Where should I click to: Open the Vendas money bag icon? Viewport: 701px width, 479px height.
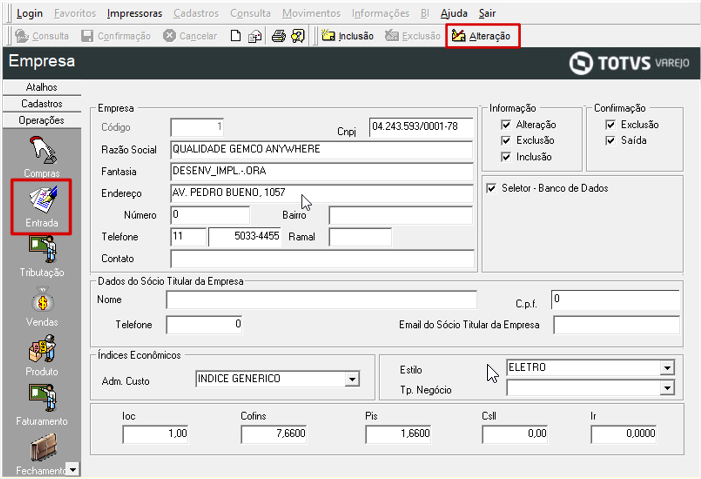pos(42,299)
